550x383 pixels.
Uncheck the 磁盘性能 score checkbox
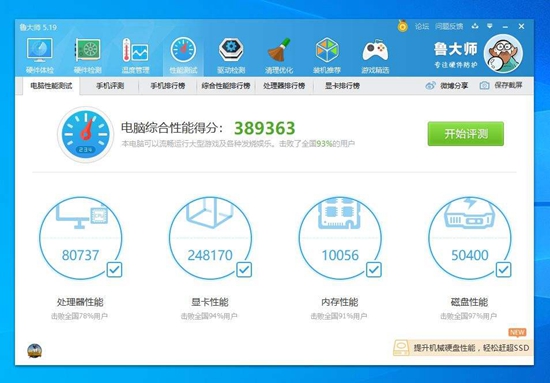[503, 269]
